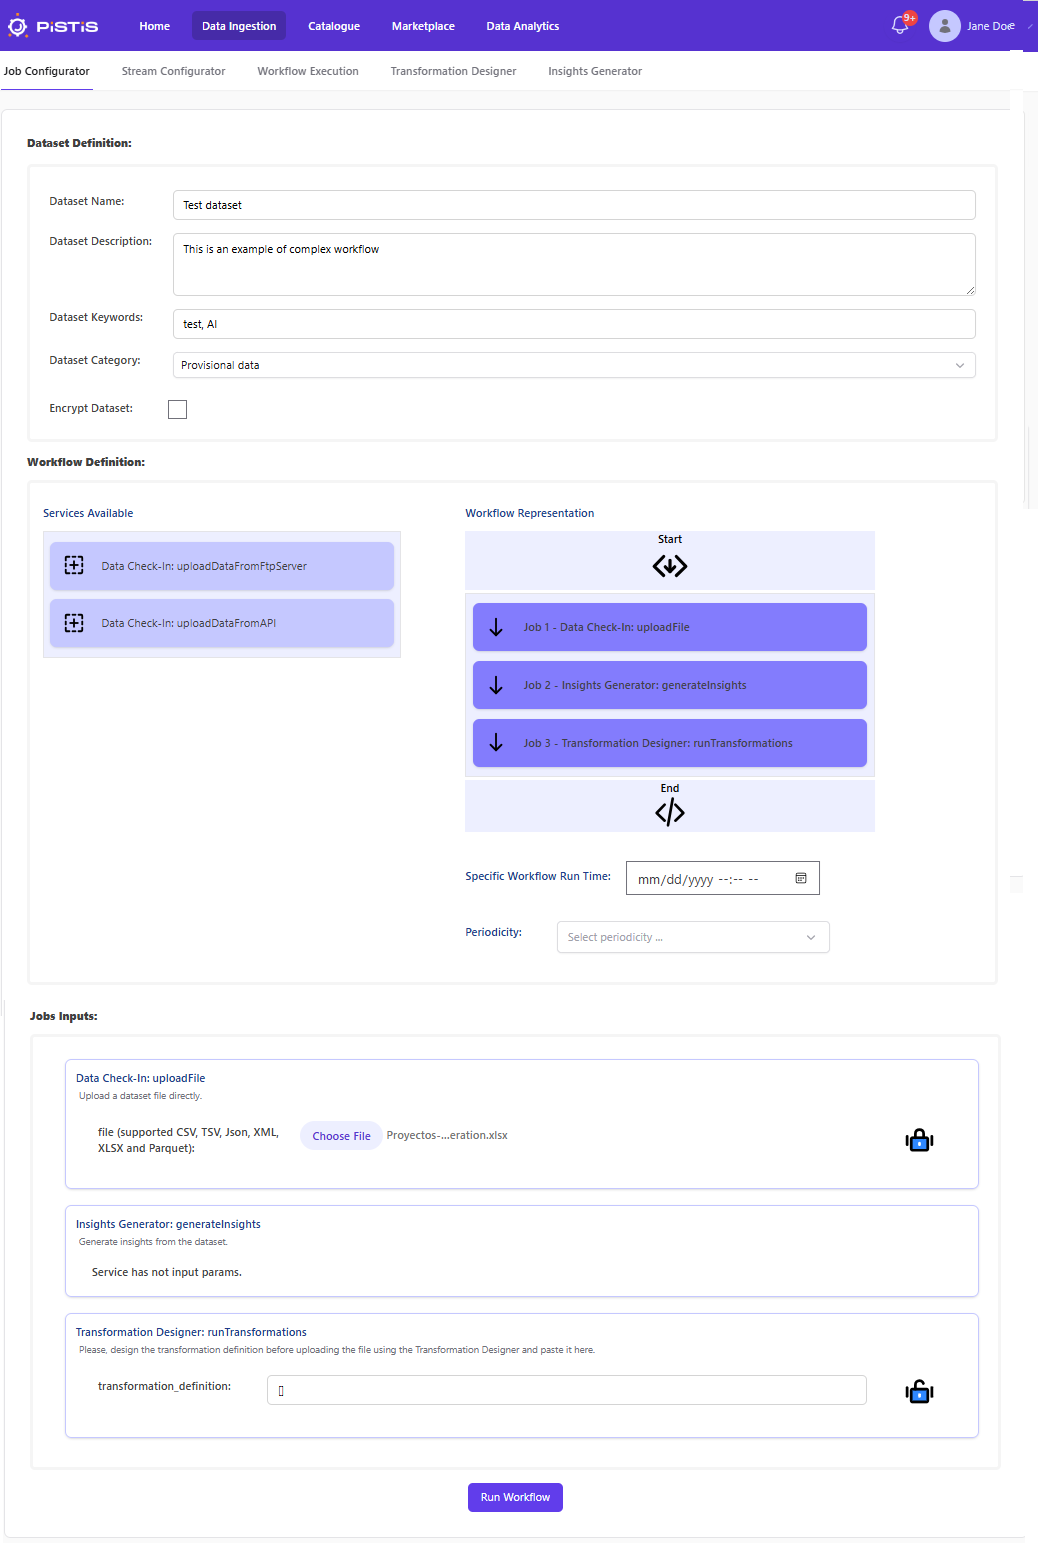The height and width of the screenshot is (1543, 1038).
Task: Select Job 1 Data Check-In uploadFile block
Action: pyautogui.click(x=670, y=627)
